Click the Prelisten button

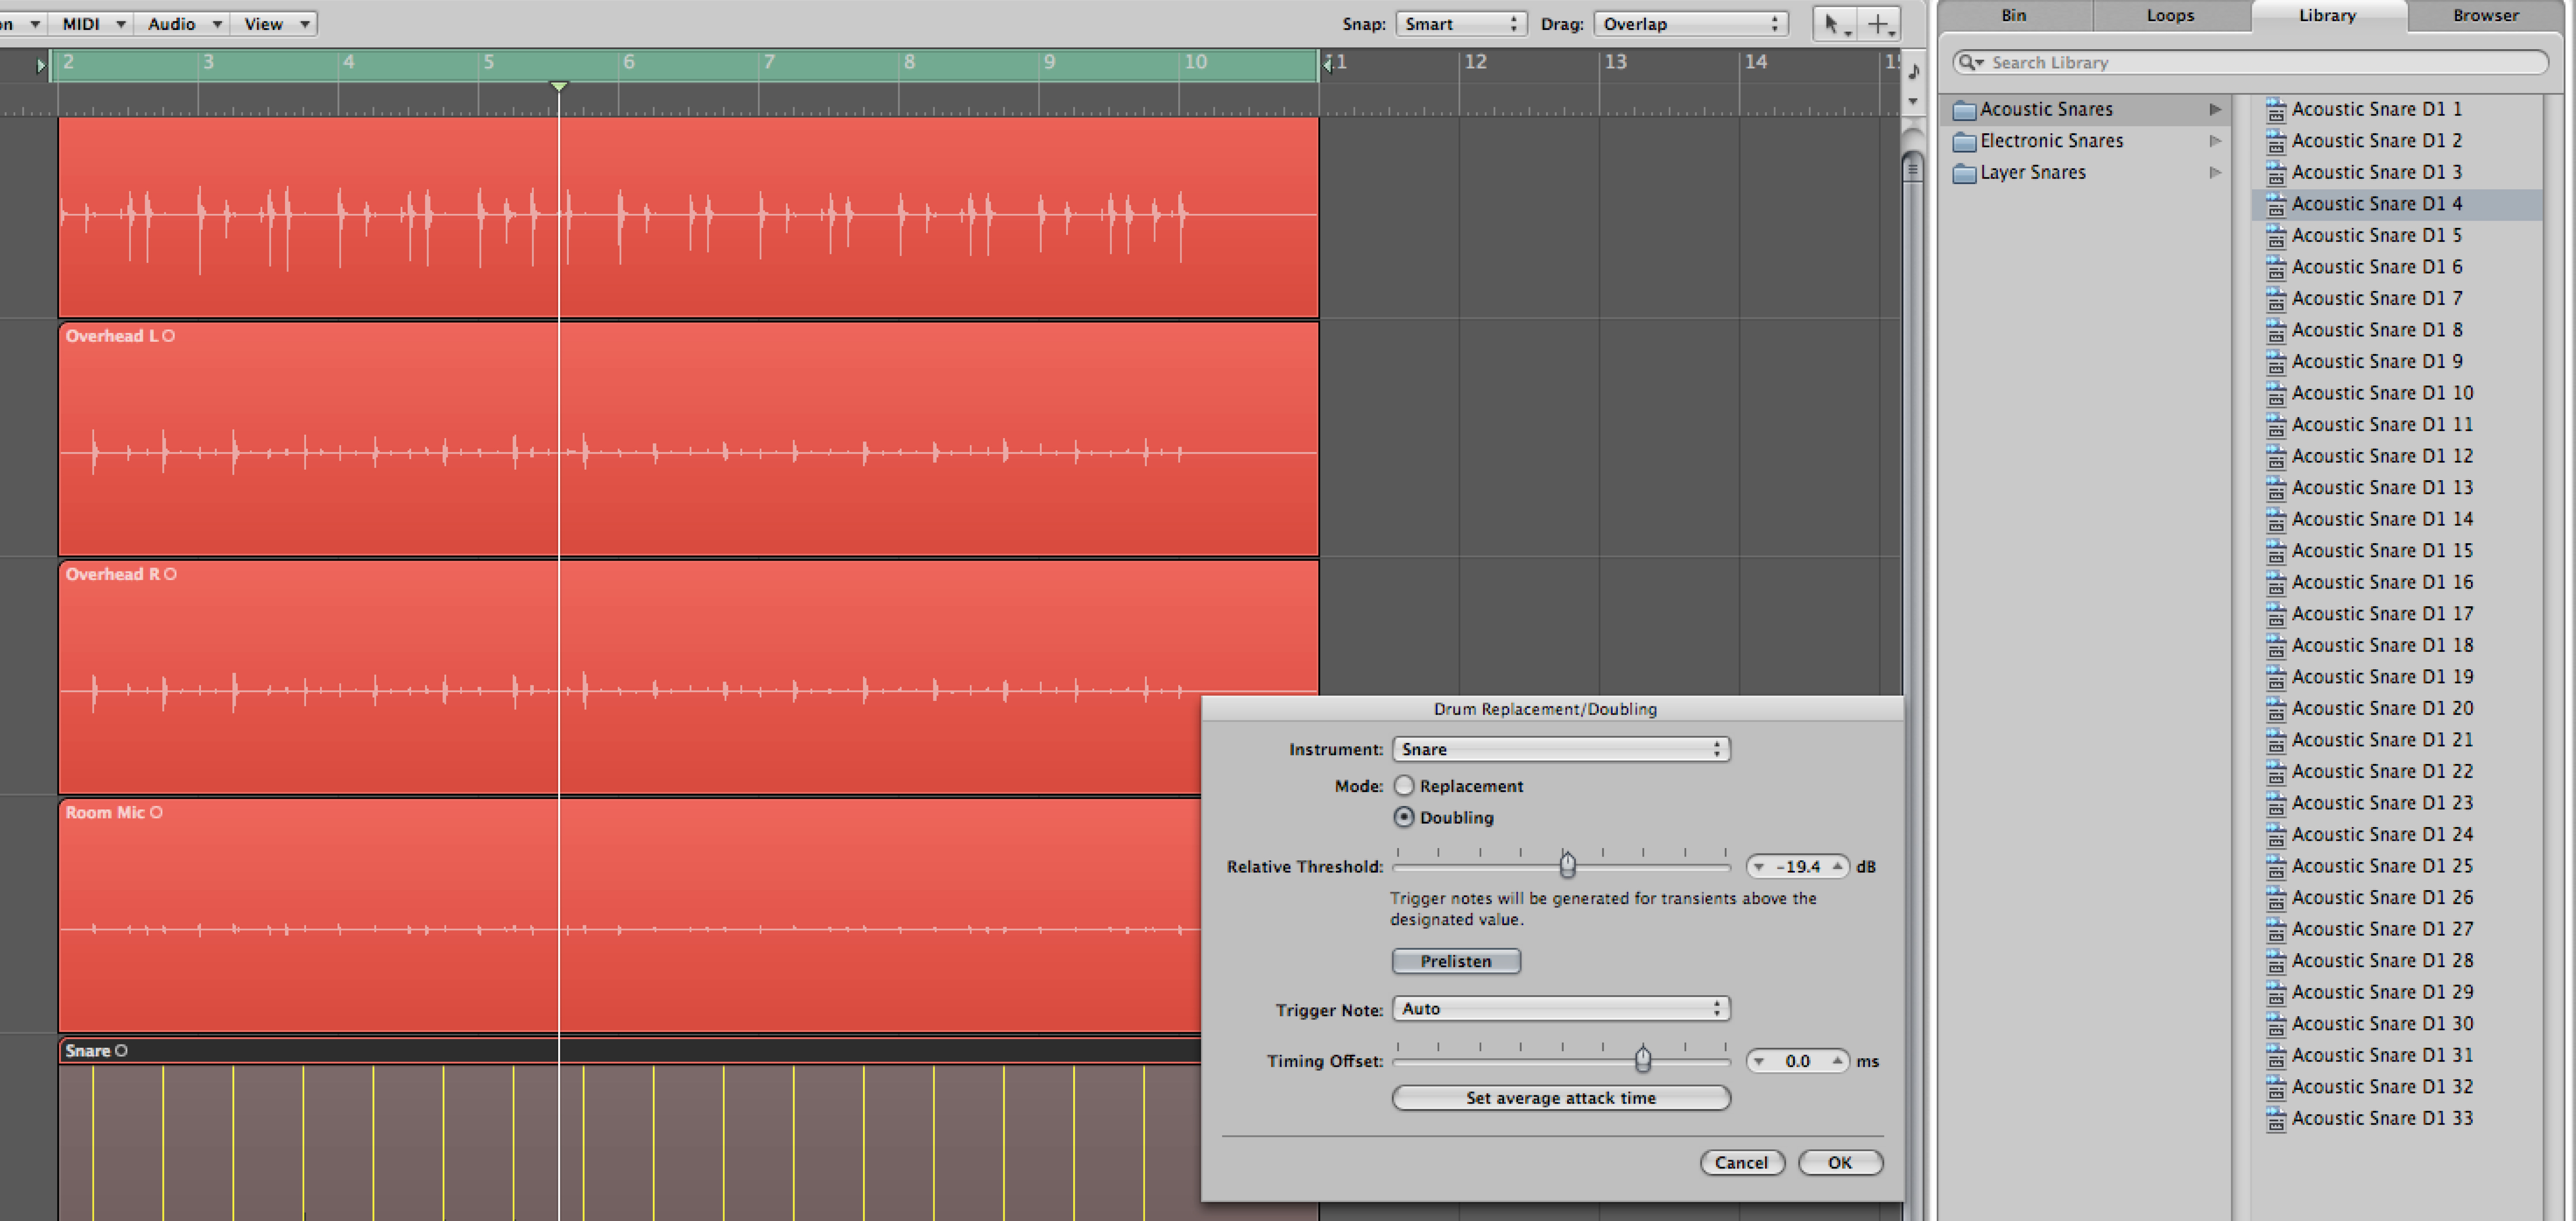(x=1456, y=961)
